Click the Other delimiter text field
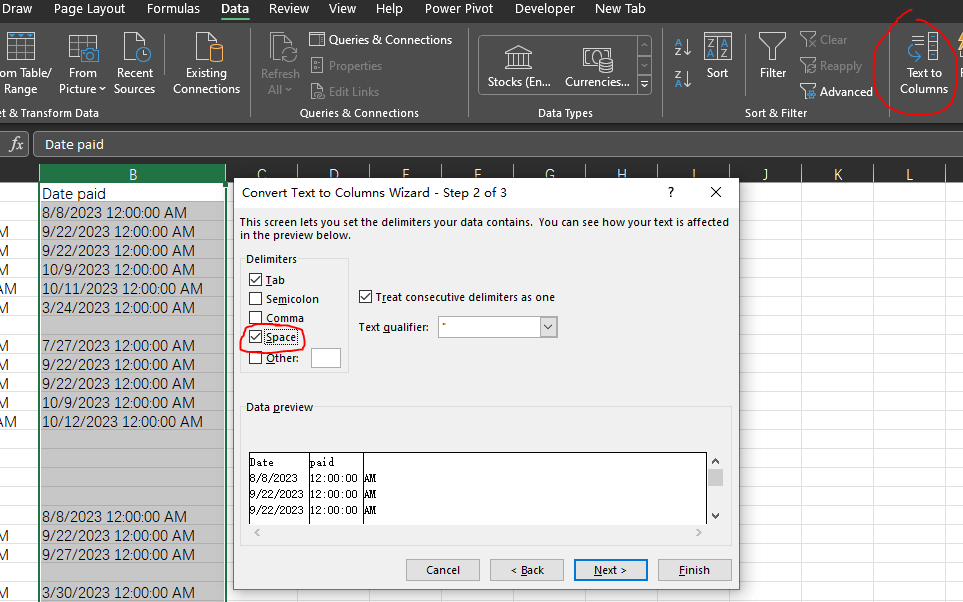This screenshot has height=602, width=963. 326,358
